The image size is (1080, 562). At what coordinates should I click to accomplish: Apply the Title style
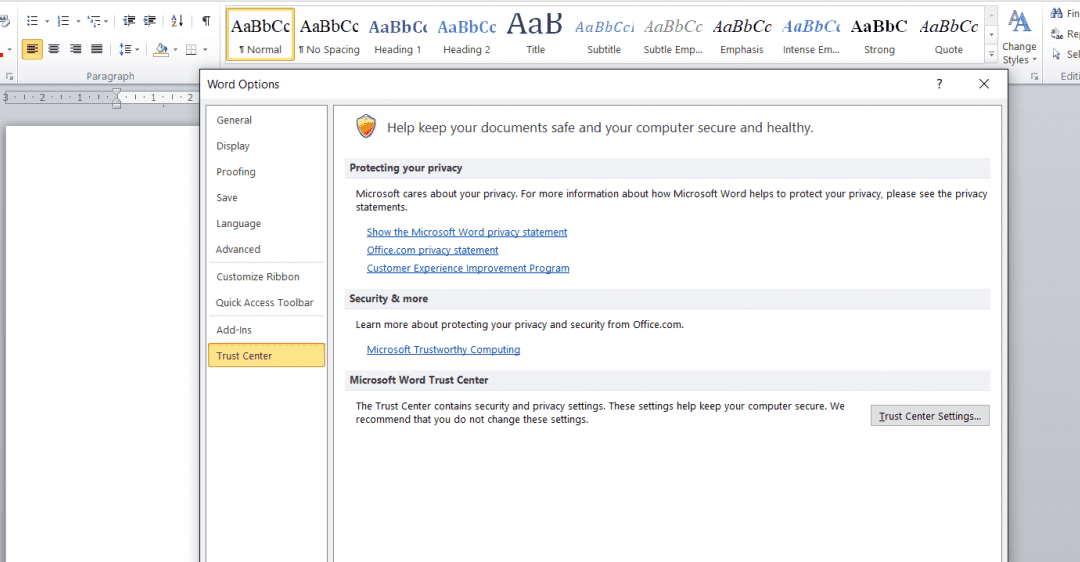536,34
